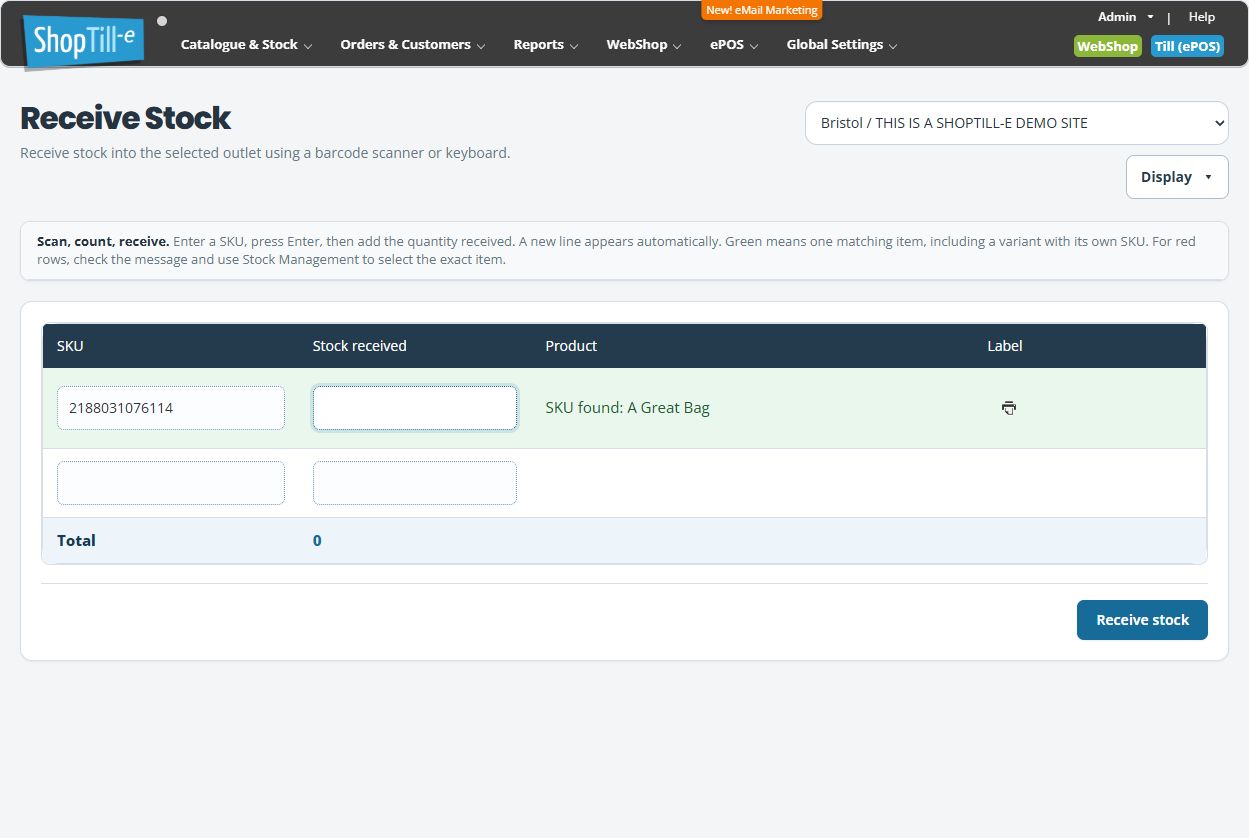Image resolution: width=1249 pixels, height=838 pixels.
Task: Open the Admin account dropdown
Action: (x=1126, y=17)
